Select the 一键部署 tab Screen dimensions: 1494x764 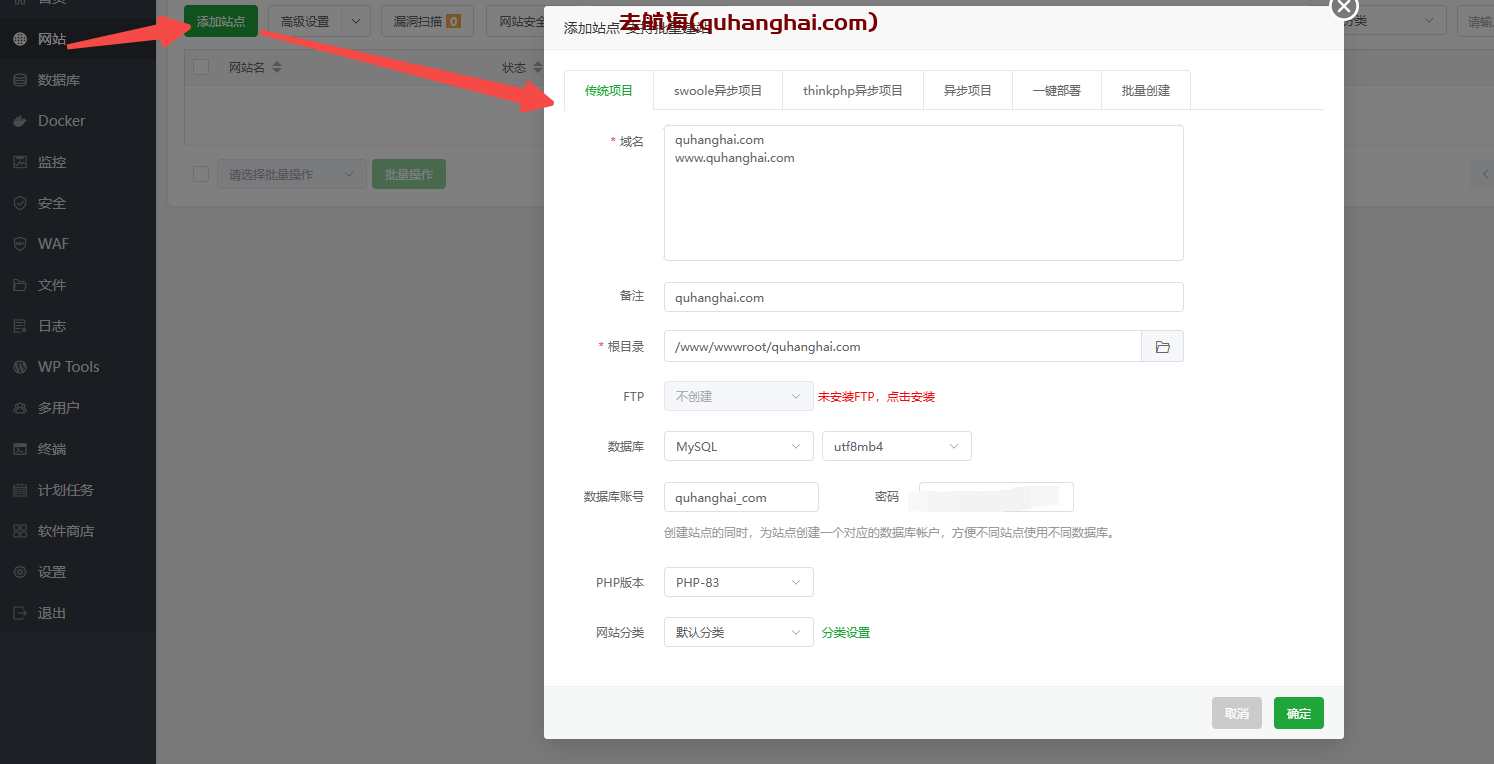click(1056, 90)
